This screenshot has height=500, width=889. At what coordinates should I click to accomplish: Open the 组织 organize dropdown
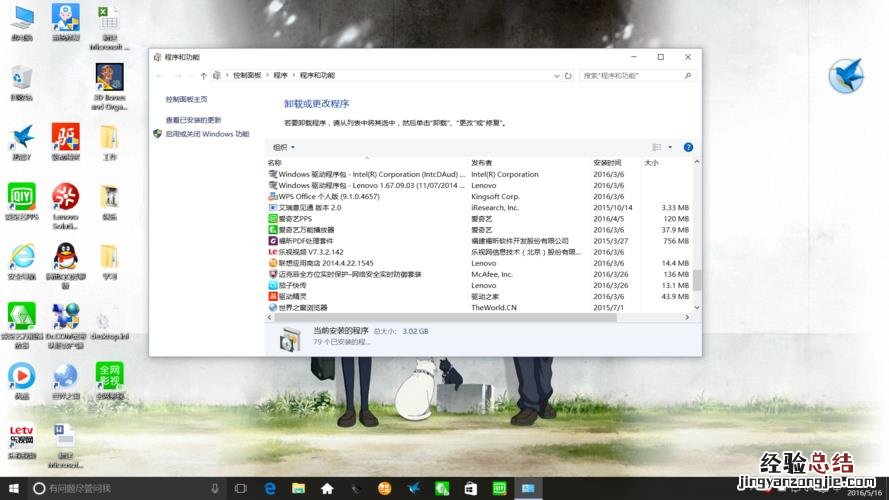point(284,147)
